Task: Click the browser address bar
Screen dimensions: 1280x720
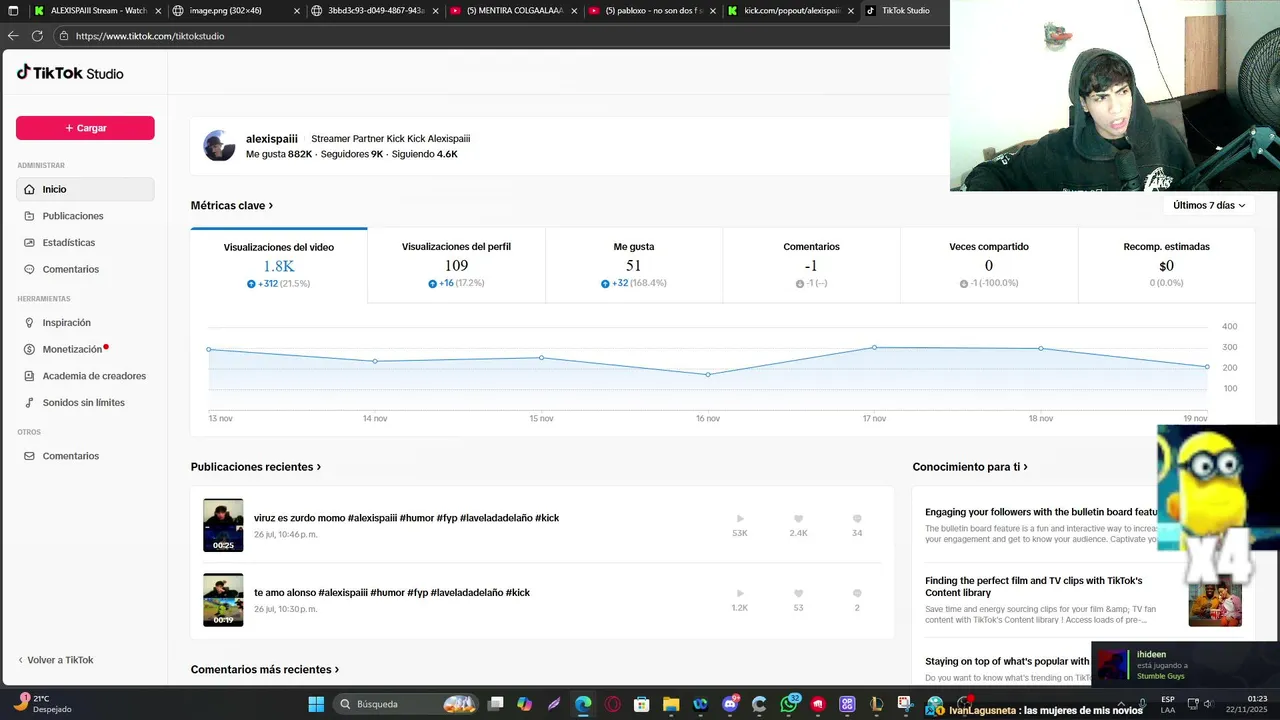Action: coord(500,36)
